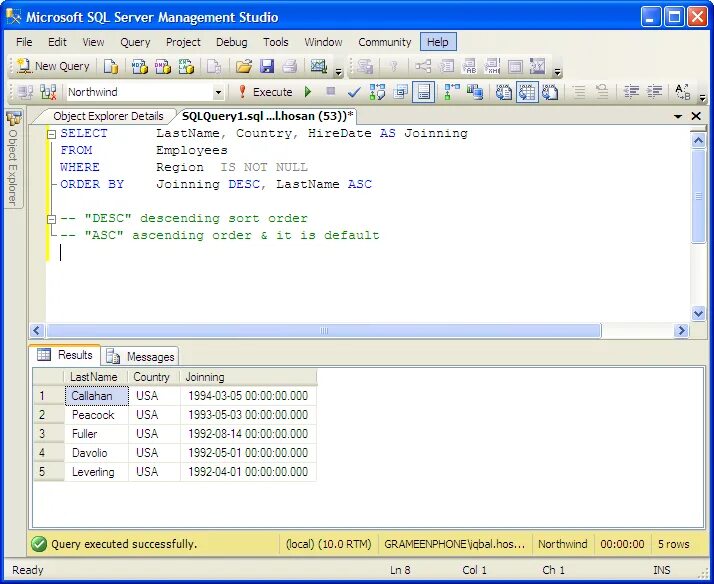The image size is (714, 584).
Task: Click Specify Values for Template Parameters icon
Action: point(683,92)
